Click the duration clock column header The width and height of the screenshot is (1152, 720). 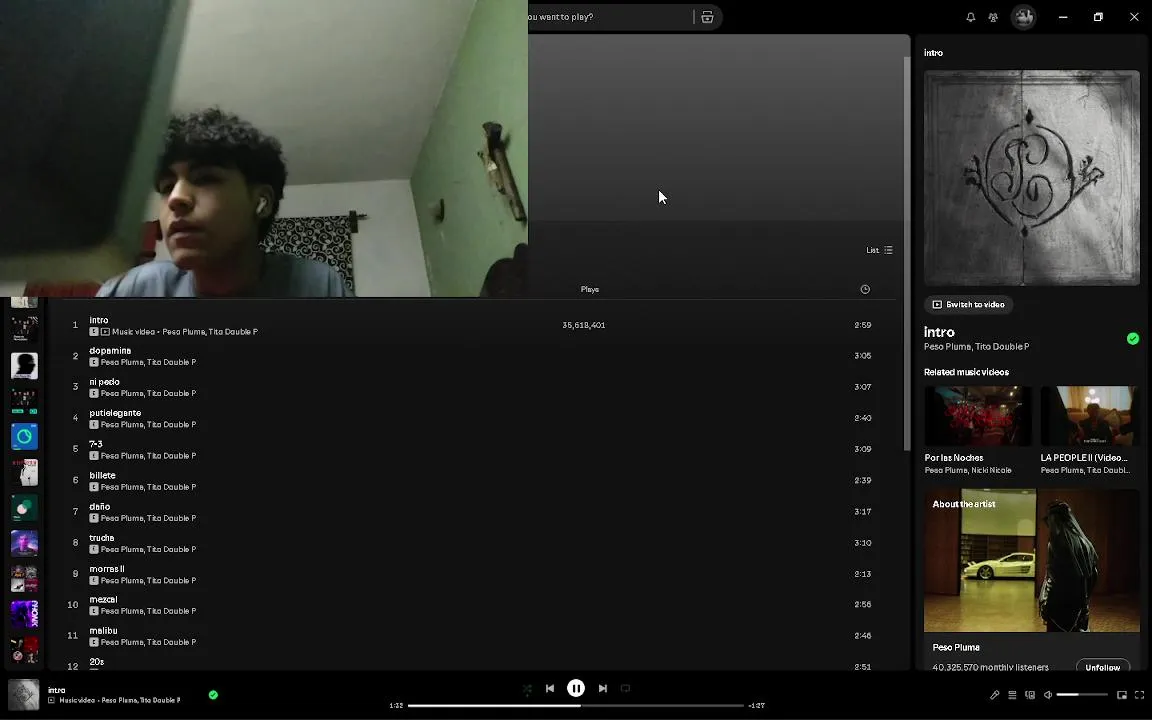click(x=865, y=289)
